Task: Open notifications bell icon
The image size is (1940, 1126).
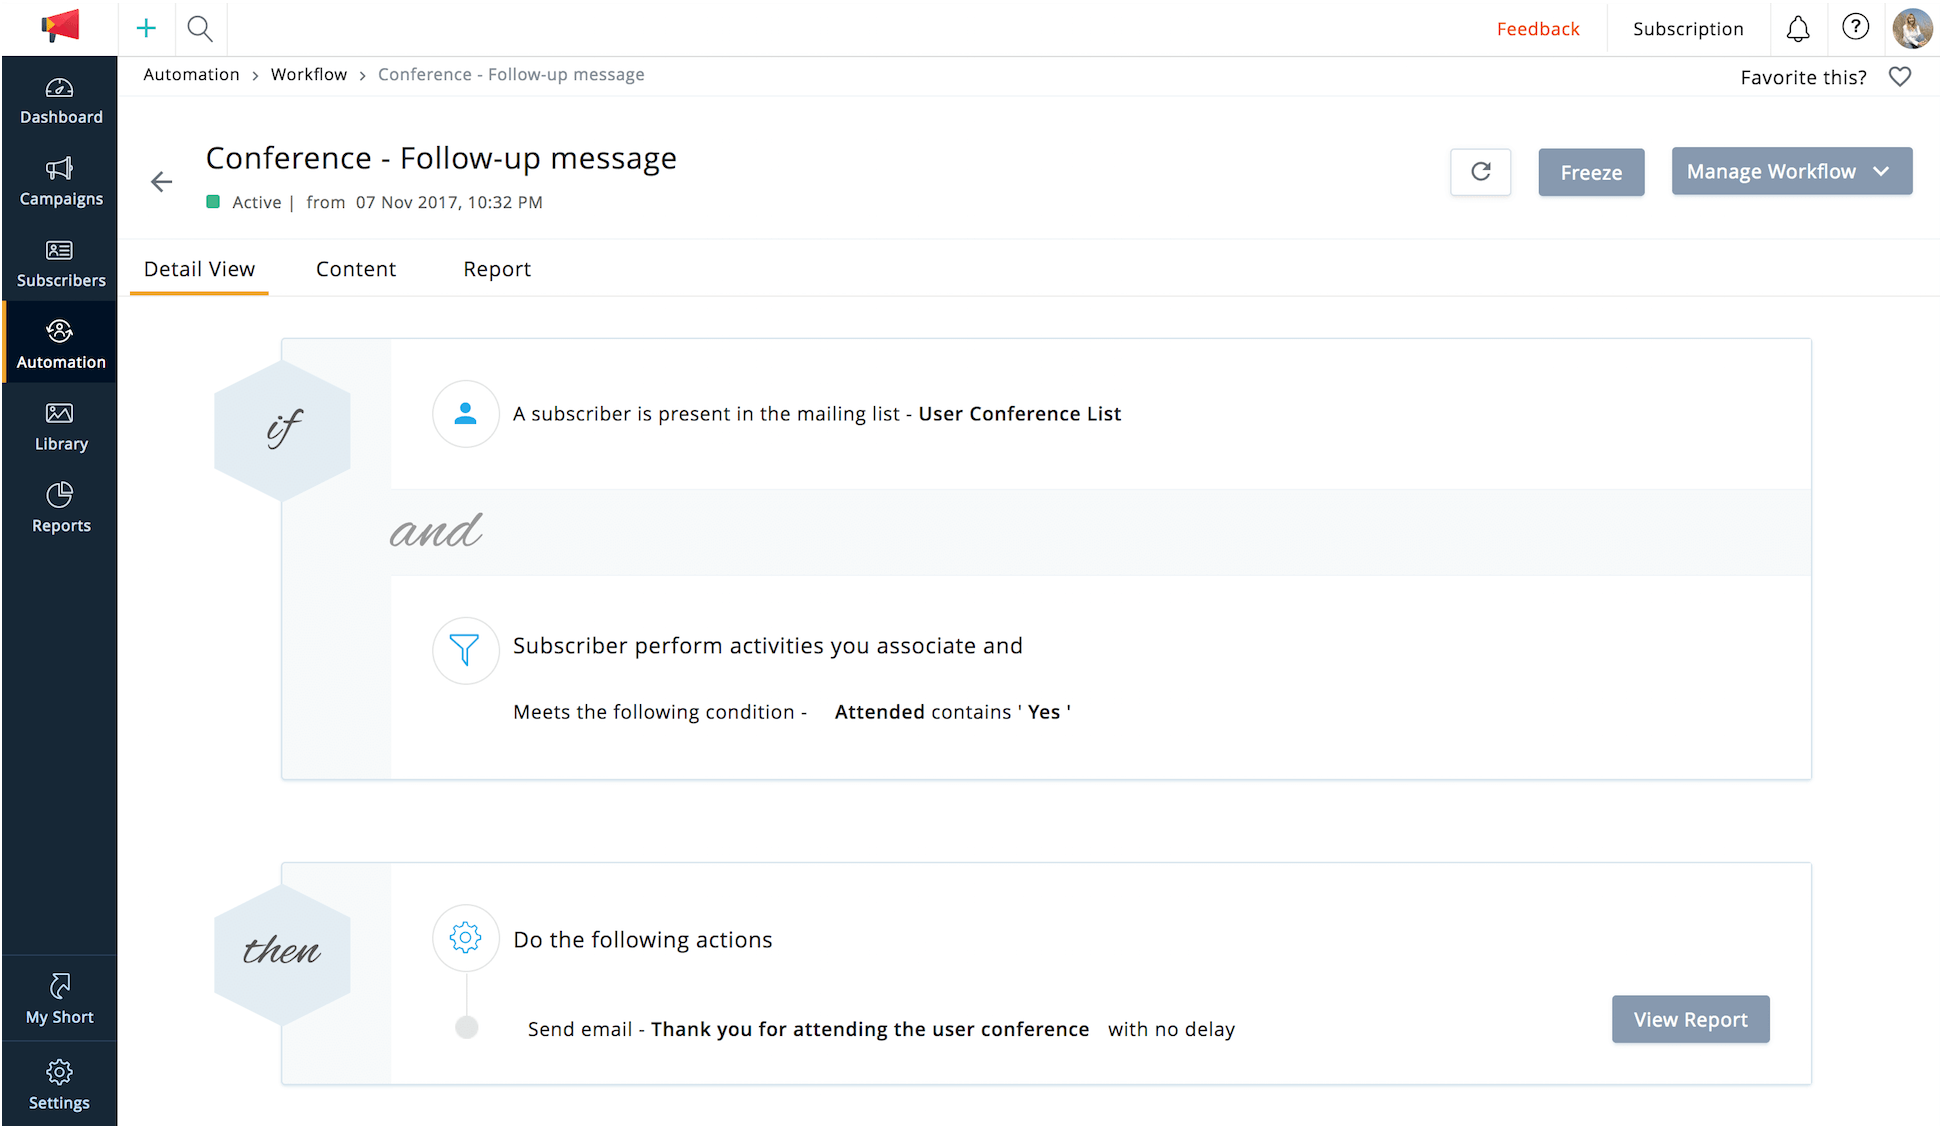Action: click(1797, 28)
